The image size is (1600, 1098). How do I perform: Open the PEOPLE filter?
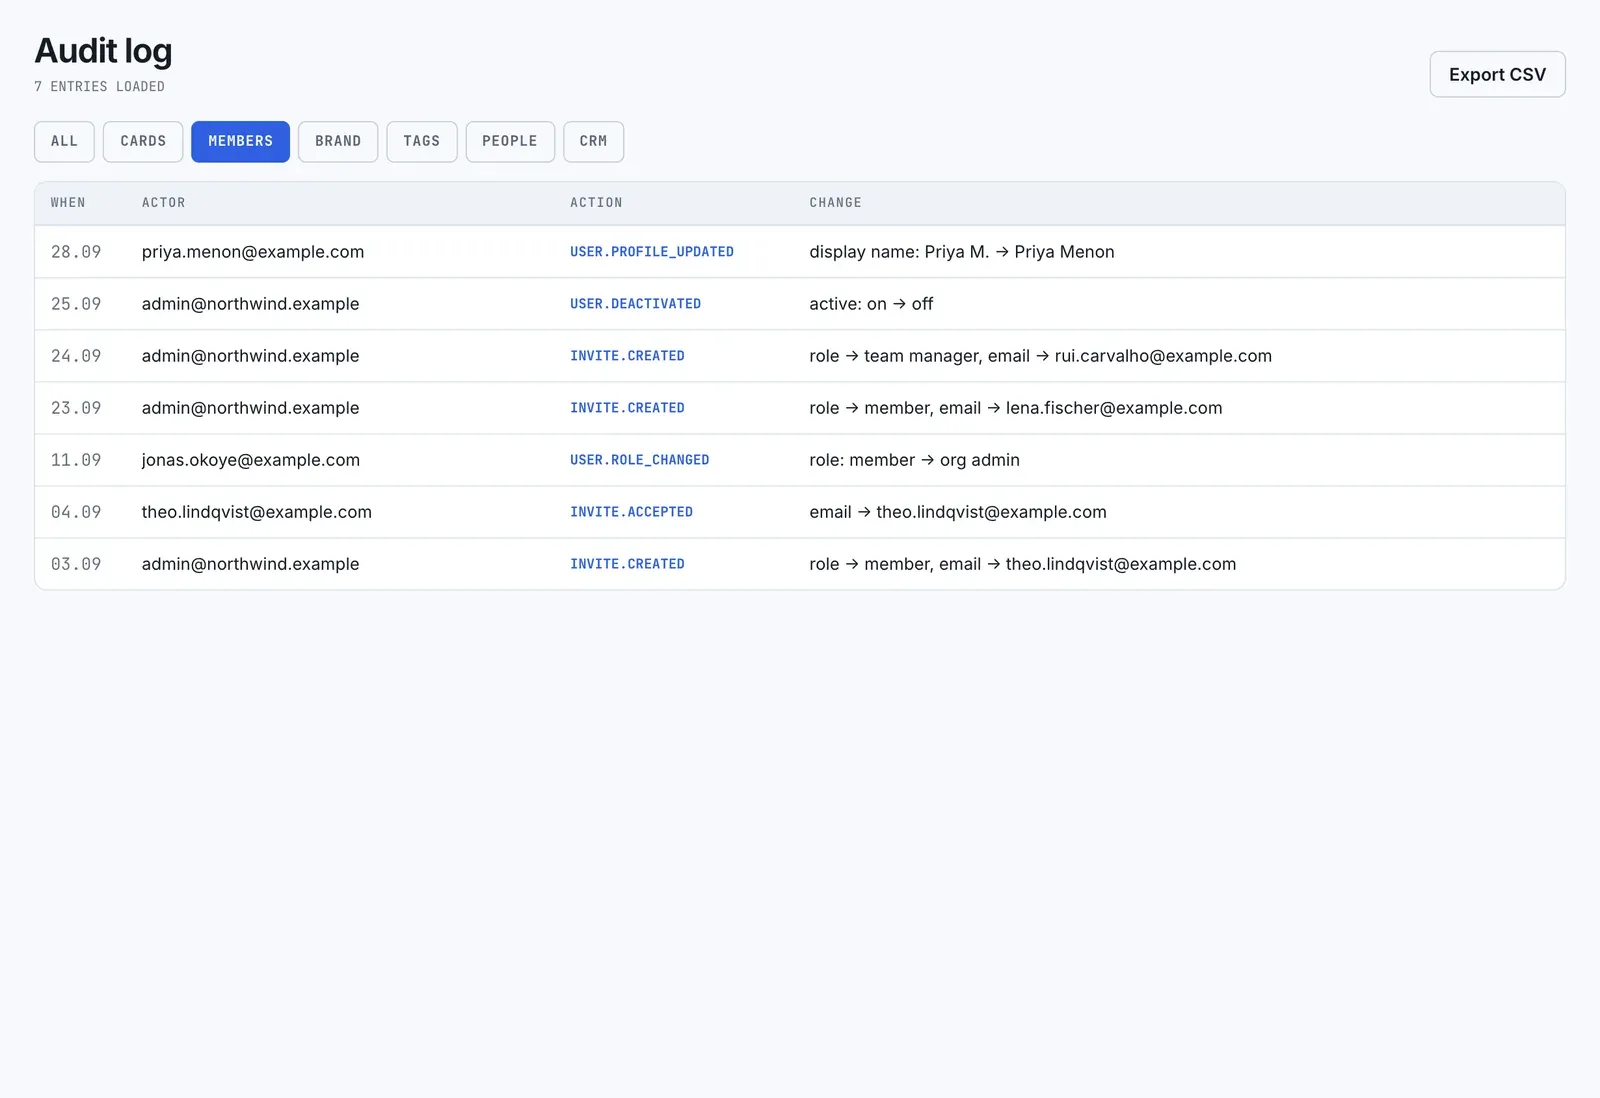[x=510, y=141]
